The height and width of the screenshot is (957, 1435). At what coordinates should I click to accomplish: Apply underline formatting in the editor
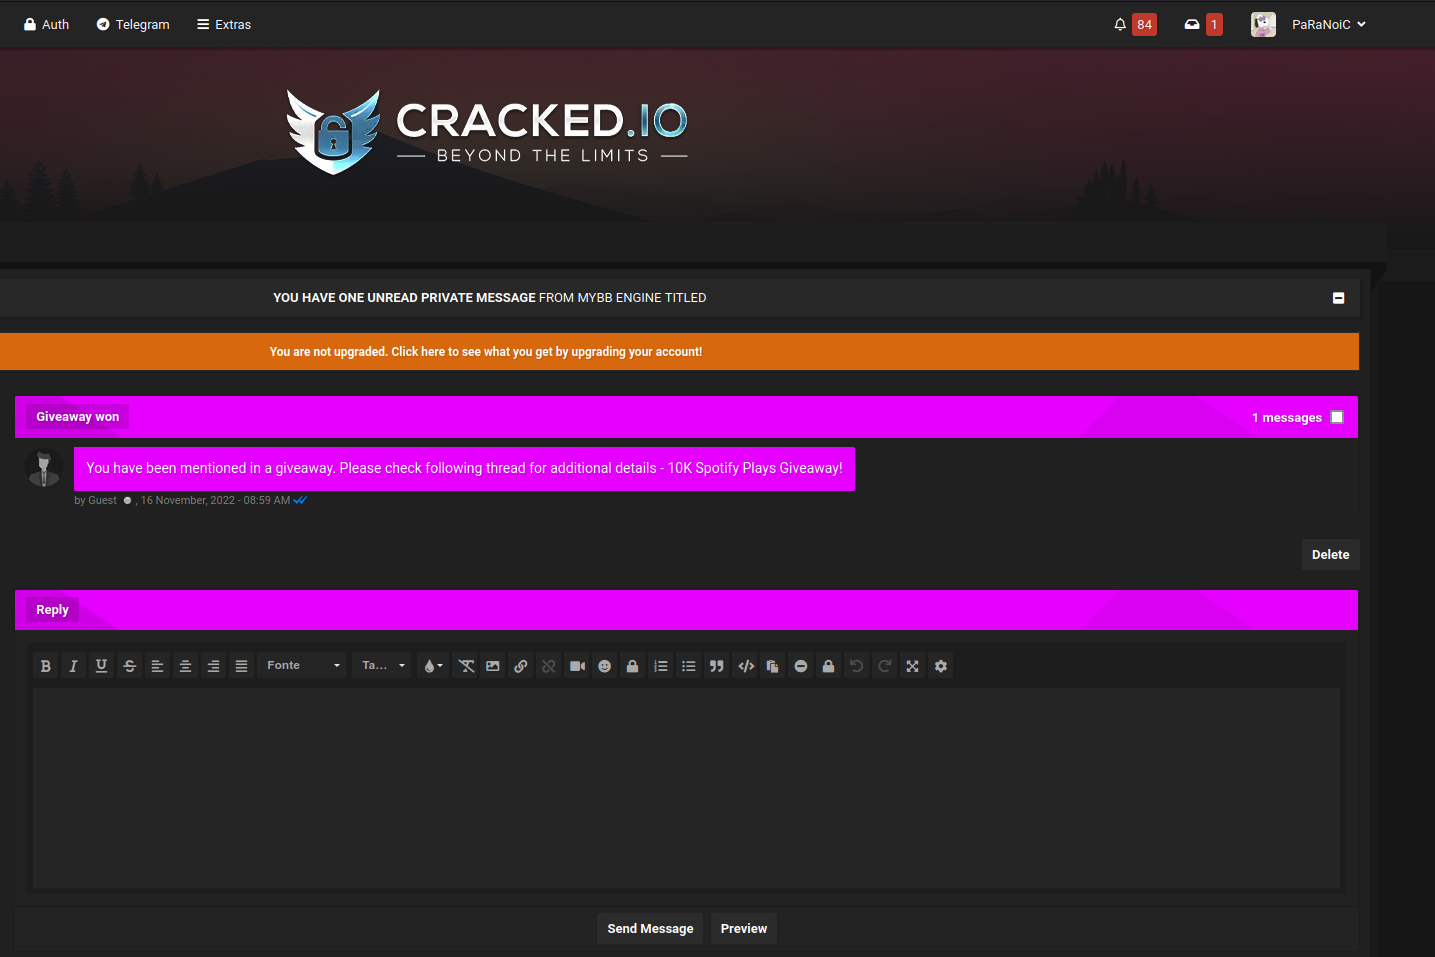pos(101,666)
